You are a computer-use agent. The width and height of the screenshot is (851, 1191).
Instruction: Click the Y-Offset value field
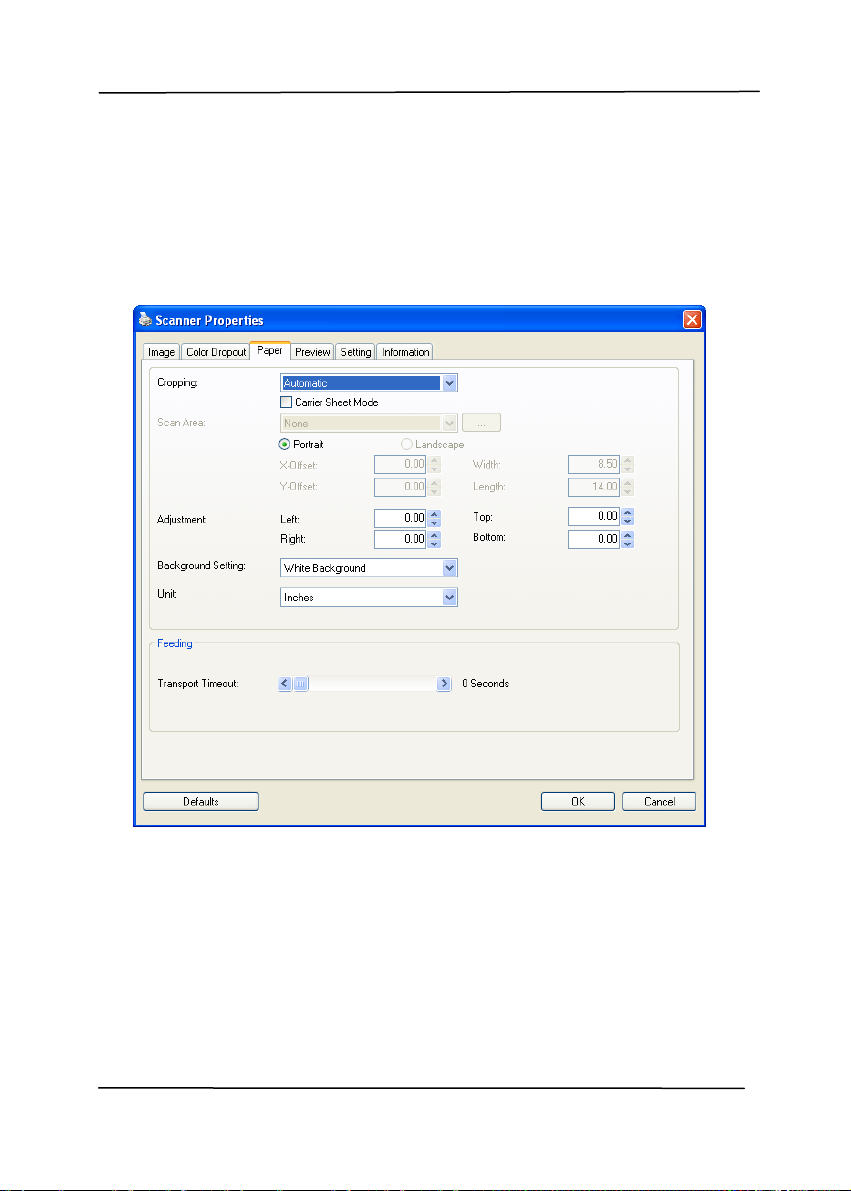point(400,486)
